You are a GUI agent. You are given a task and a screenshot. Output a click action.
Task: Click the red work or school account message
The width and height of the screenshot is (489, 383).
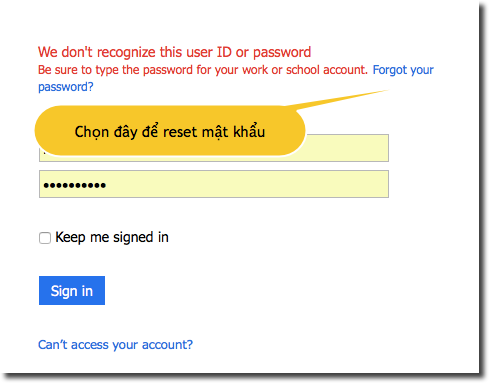(202, 70)
